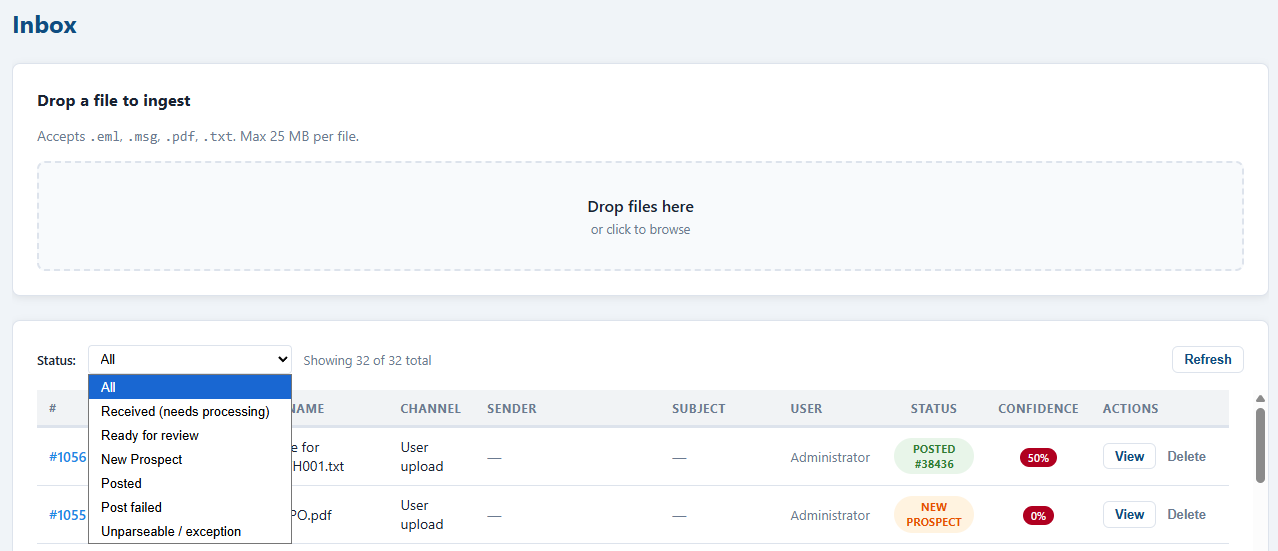
Task: Choose Post failed status option
Action: click(x=190, y=507)
